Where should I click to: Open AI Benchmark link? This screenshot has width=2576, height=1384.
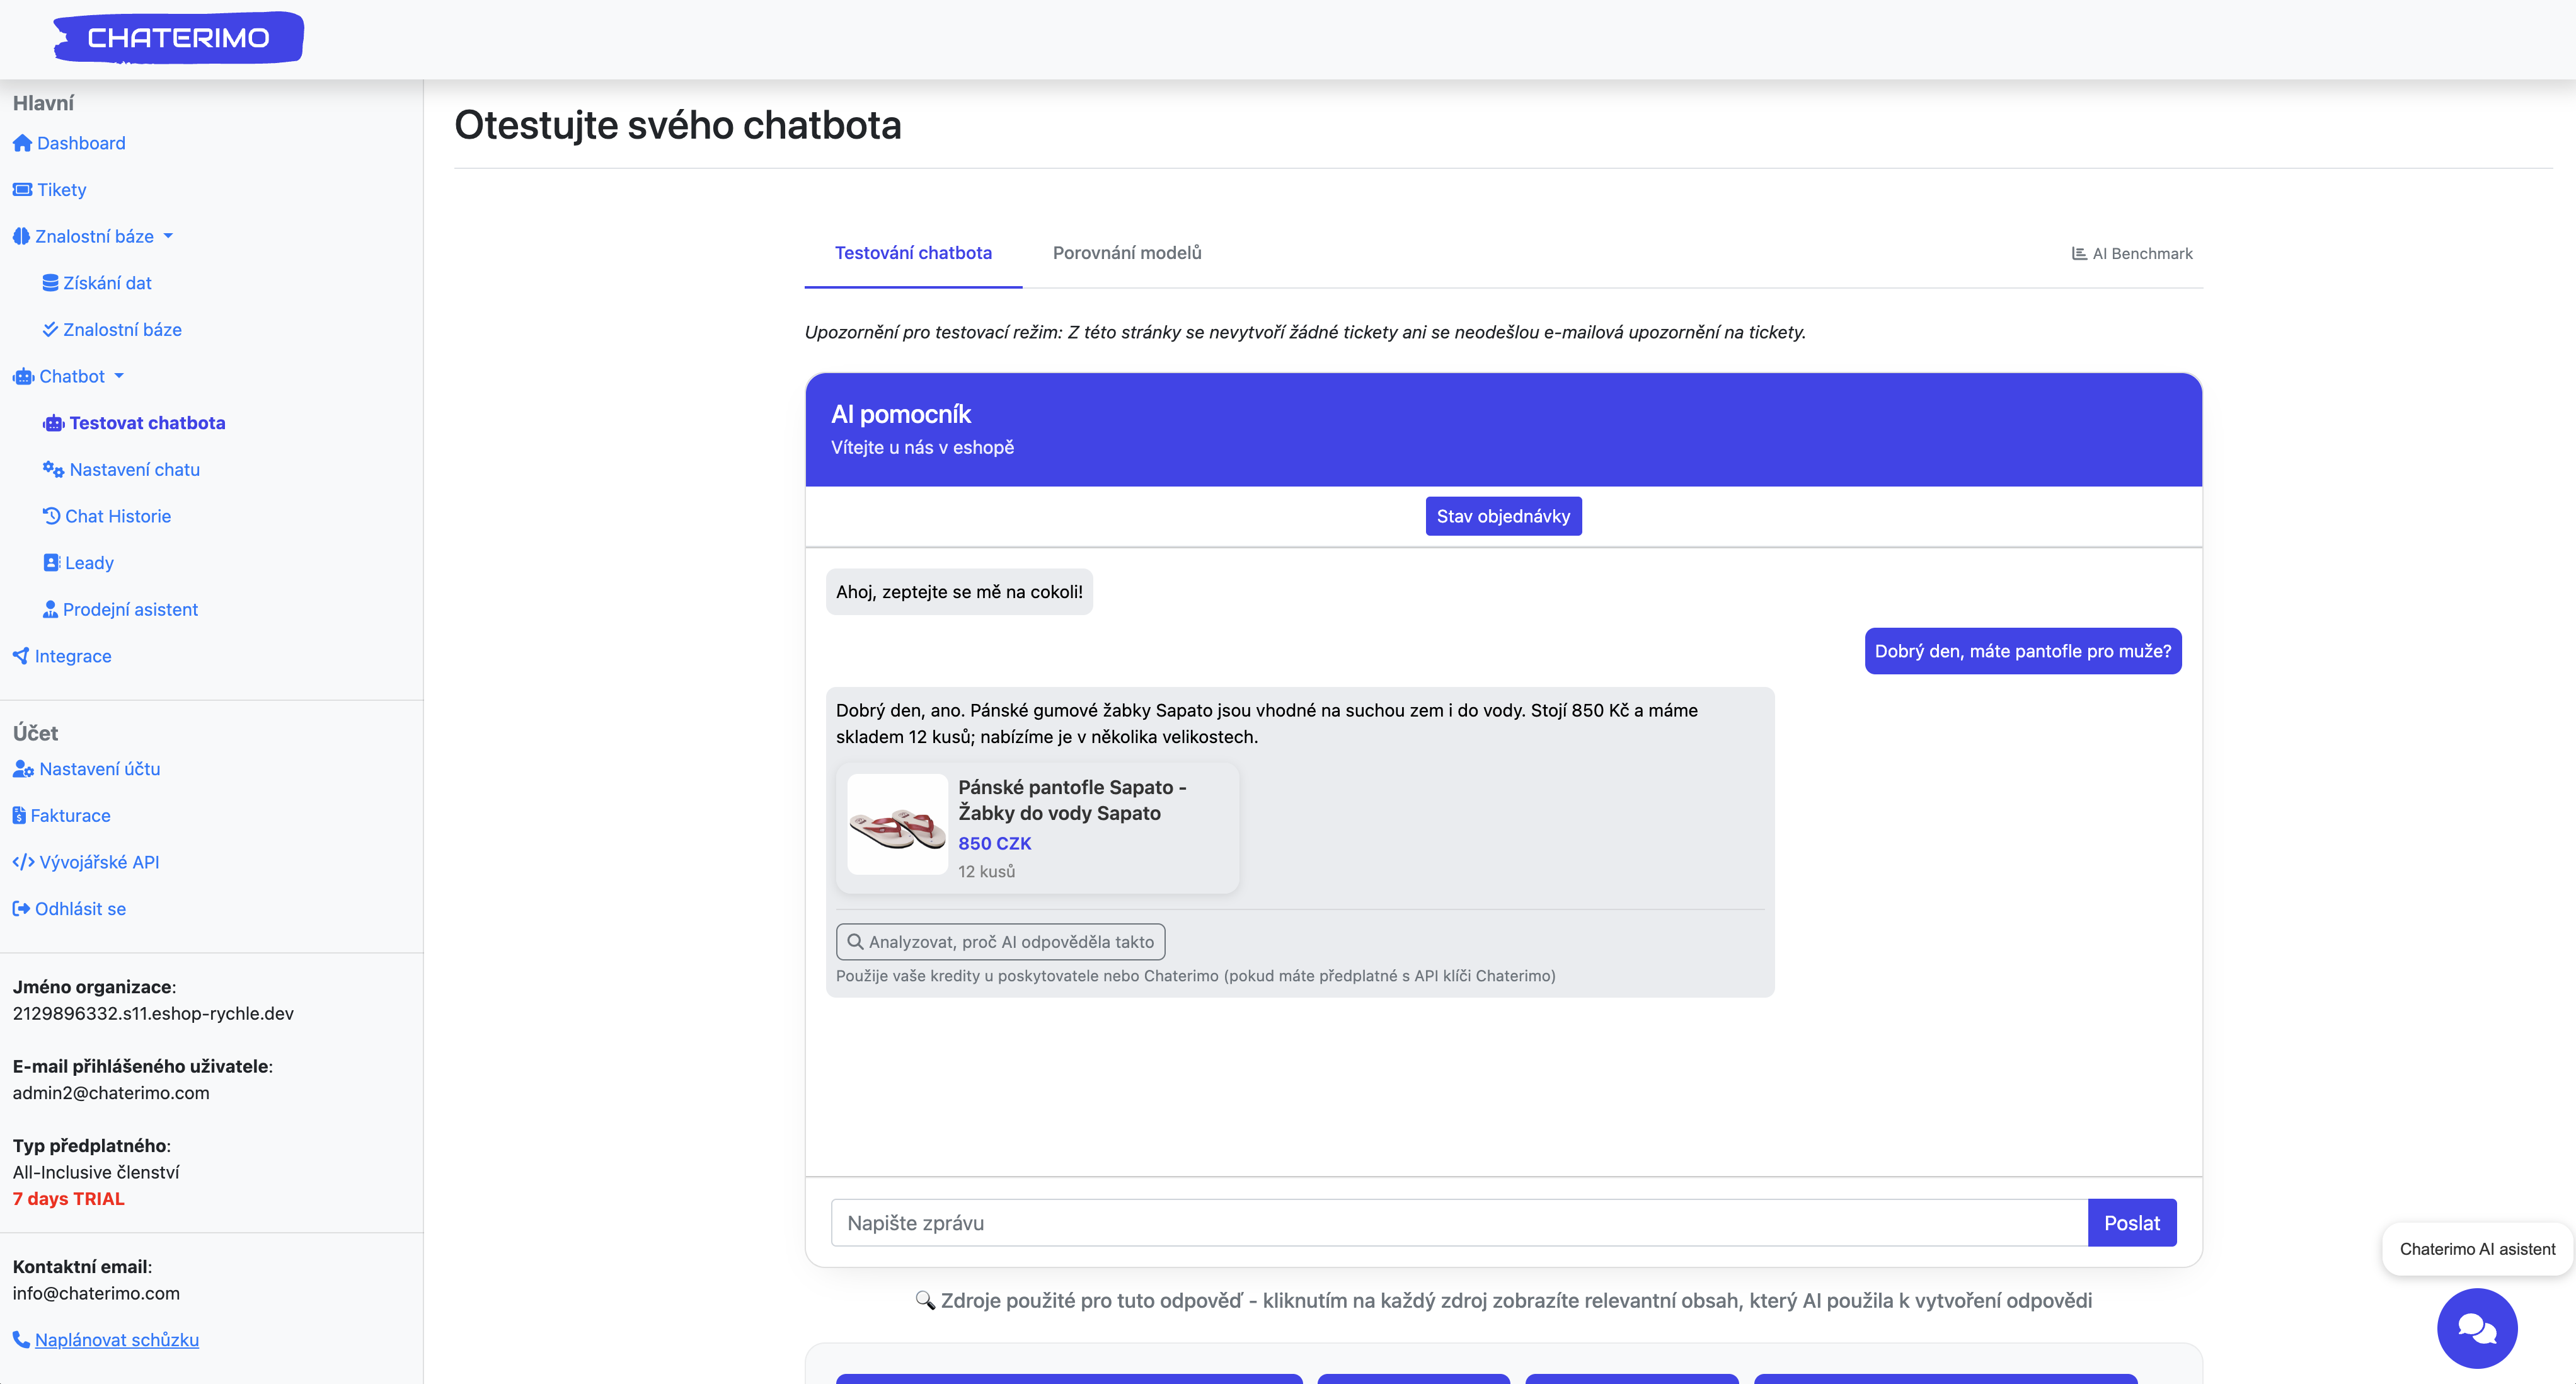[x=2132, y=253]
